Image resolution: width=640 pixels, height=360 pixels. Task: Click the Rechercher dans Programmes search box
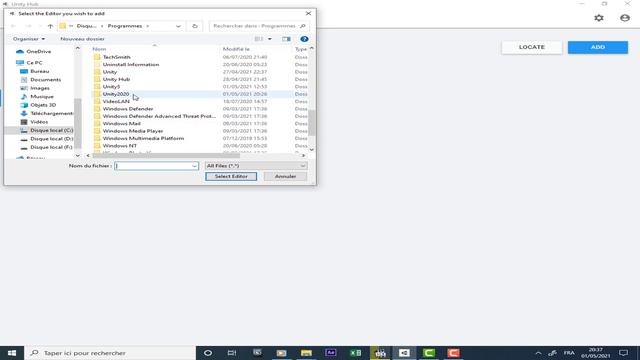pyautogui.click(x=259, y=26)
